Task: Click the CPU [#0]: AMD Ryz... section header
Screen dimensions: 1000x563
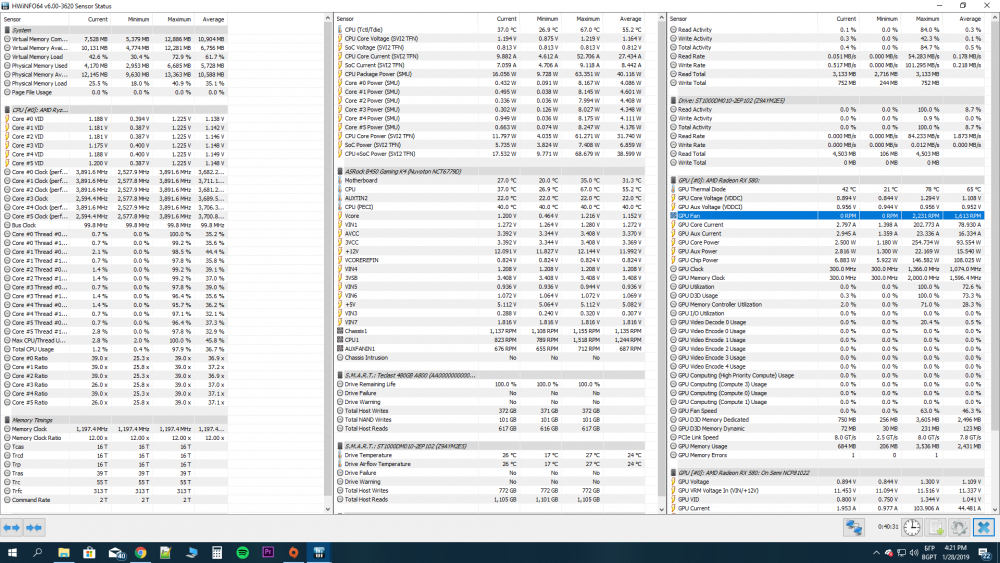Action: pos(115,110)
